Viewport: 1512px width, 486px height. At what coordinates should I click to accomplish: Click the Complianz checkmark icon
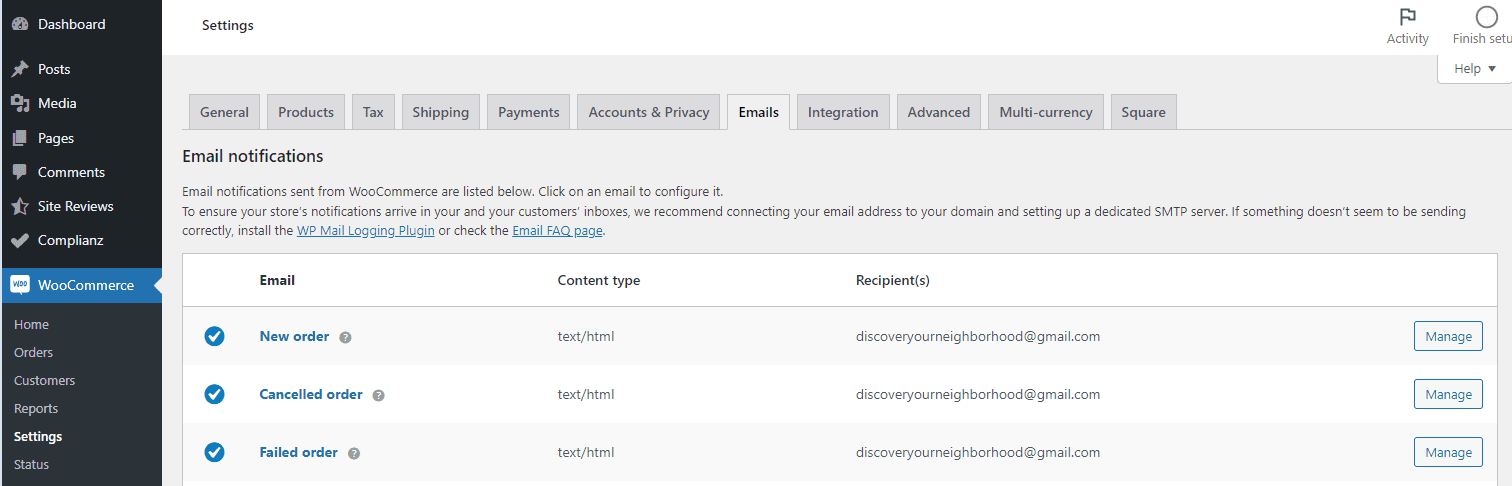[19, 240]
